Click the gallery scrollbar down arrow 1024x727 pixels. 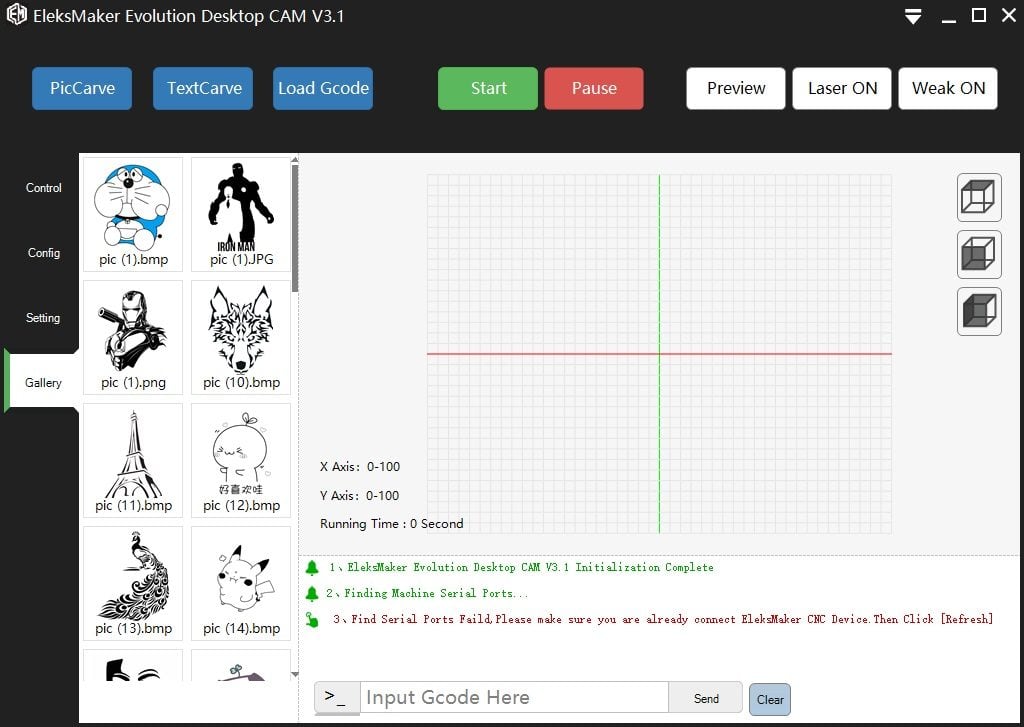[295, 674]
